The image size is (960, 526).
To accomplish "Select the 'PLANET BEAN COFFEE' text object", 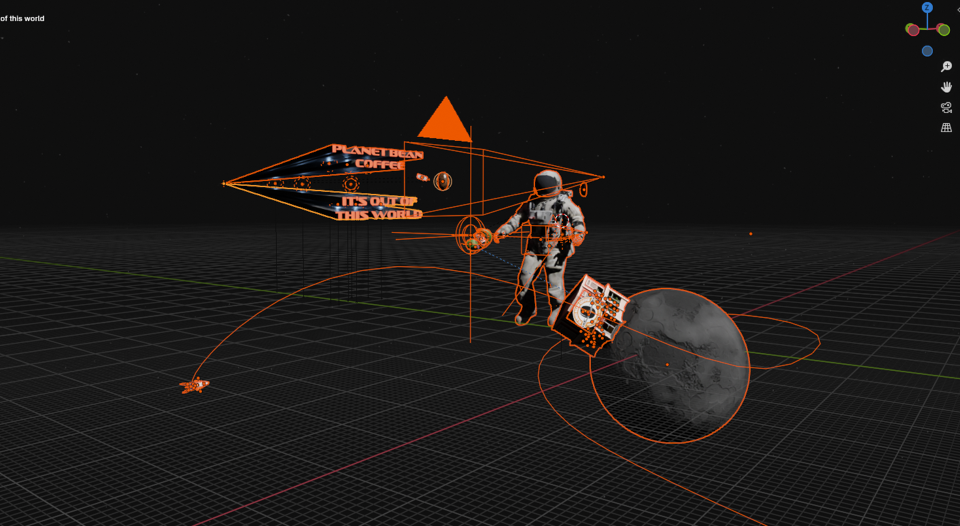I will click(x=378, y=157).
